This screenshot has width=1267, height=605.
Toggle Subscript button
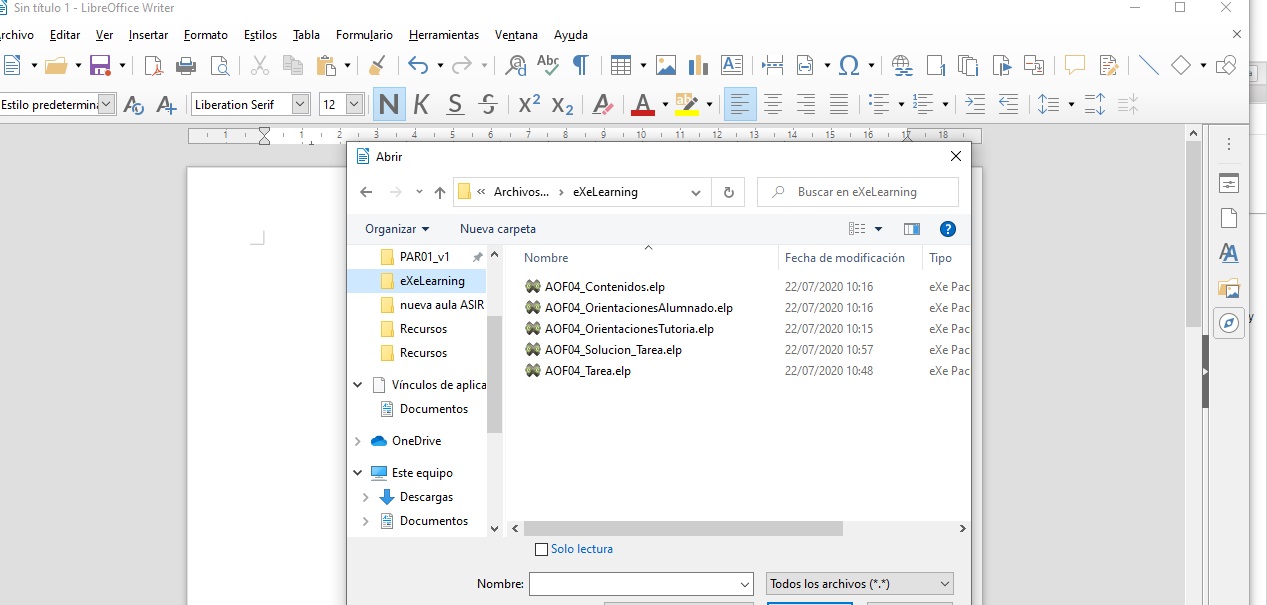[x=562, y=104]
